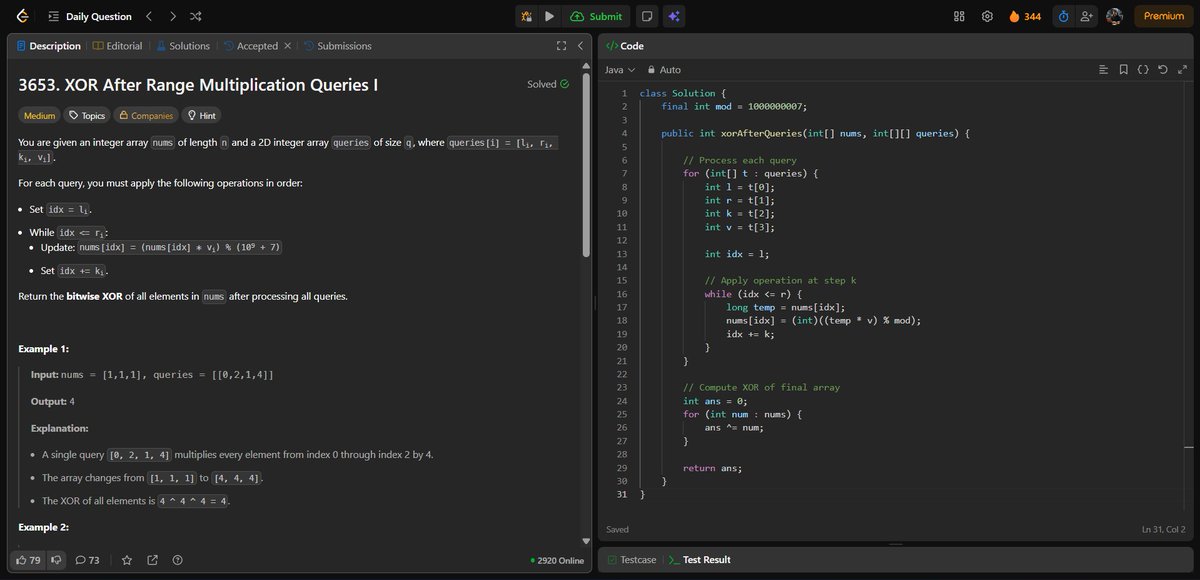Click the 2920 Online indicator
The width and height of the screenshot is (1200, 580).
coord(557,561)
